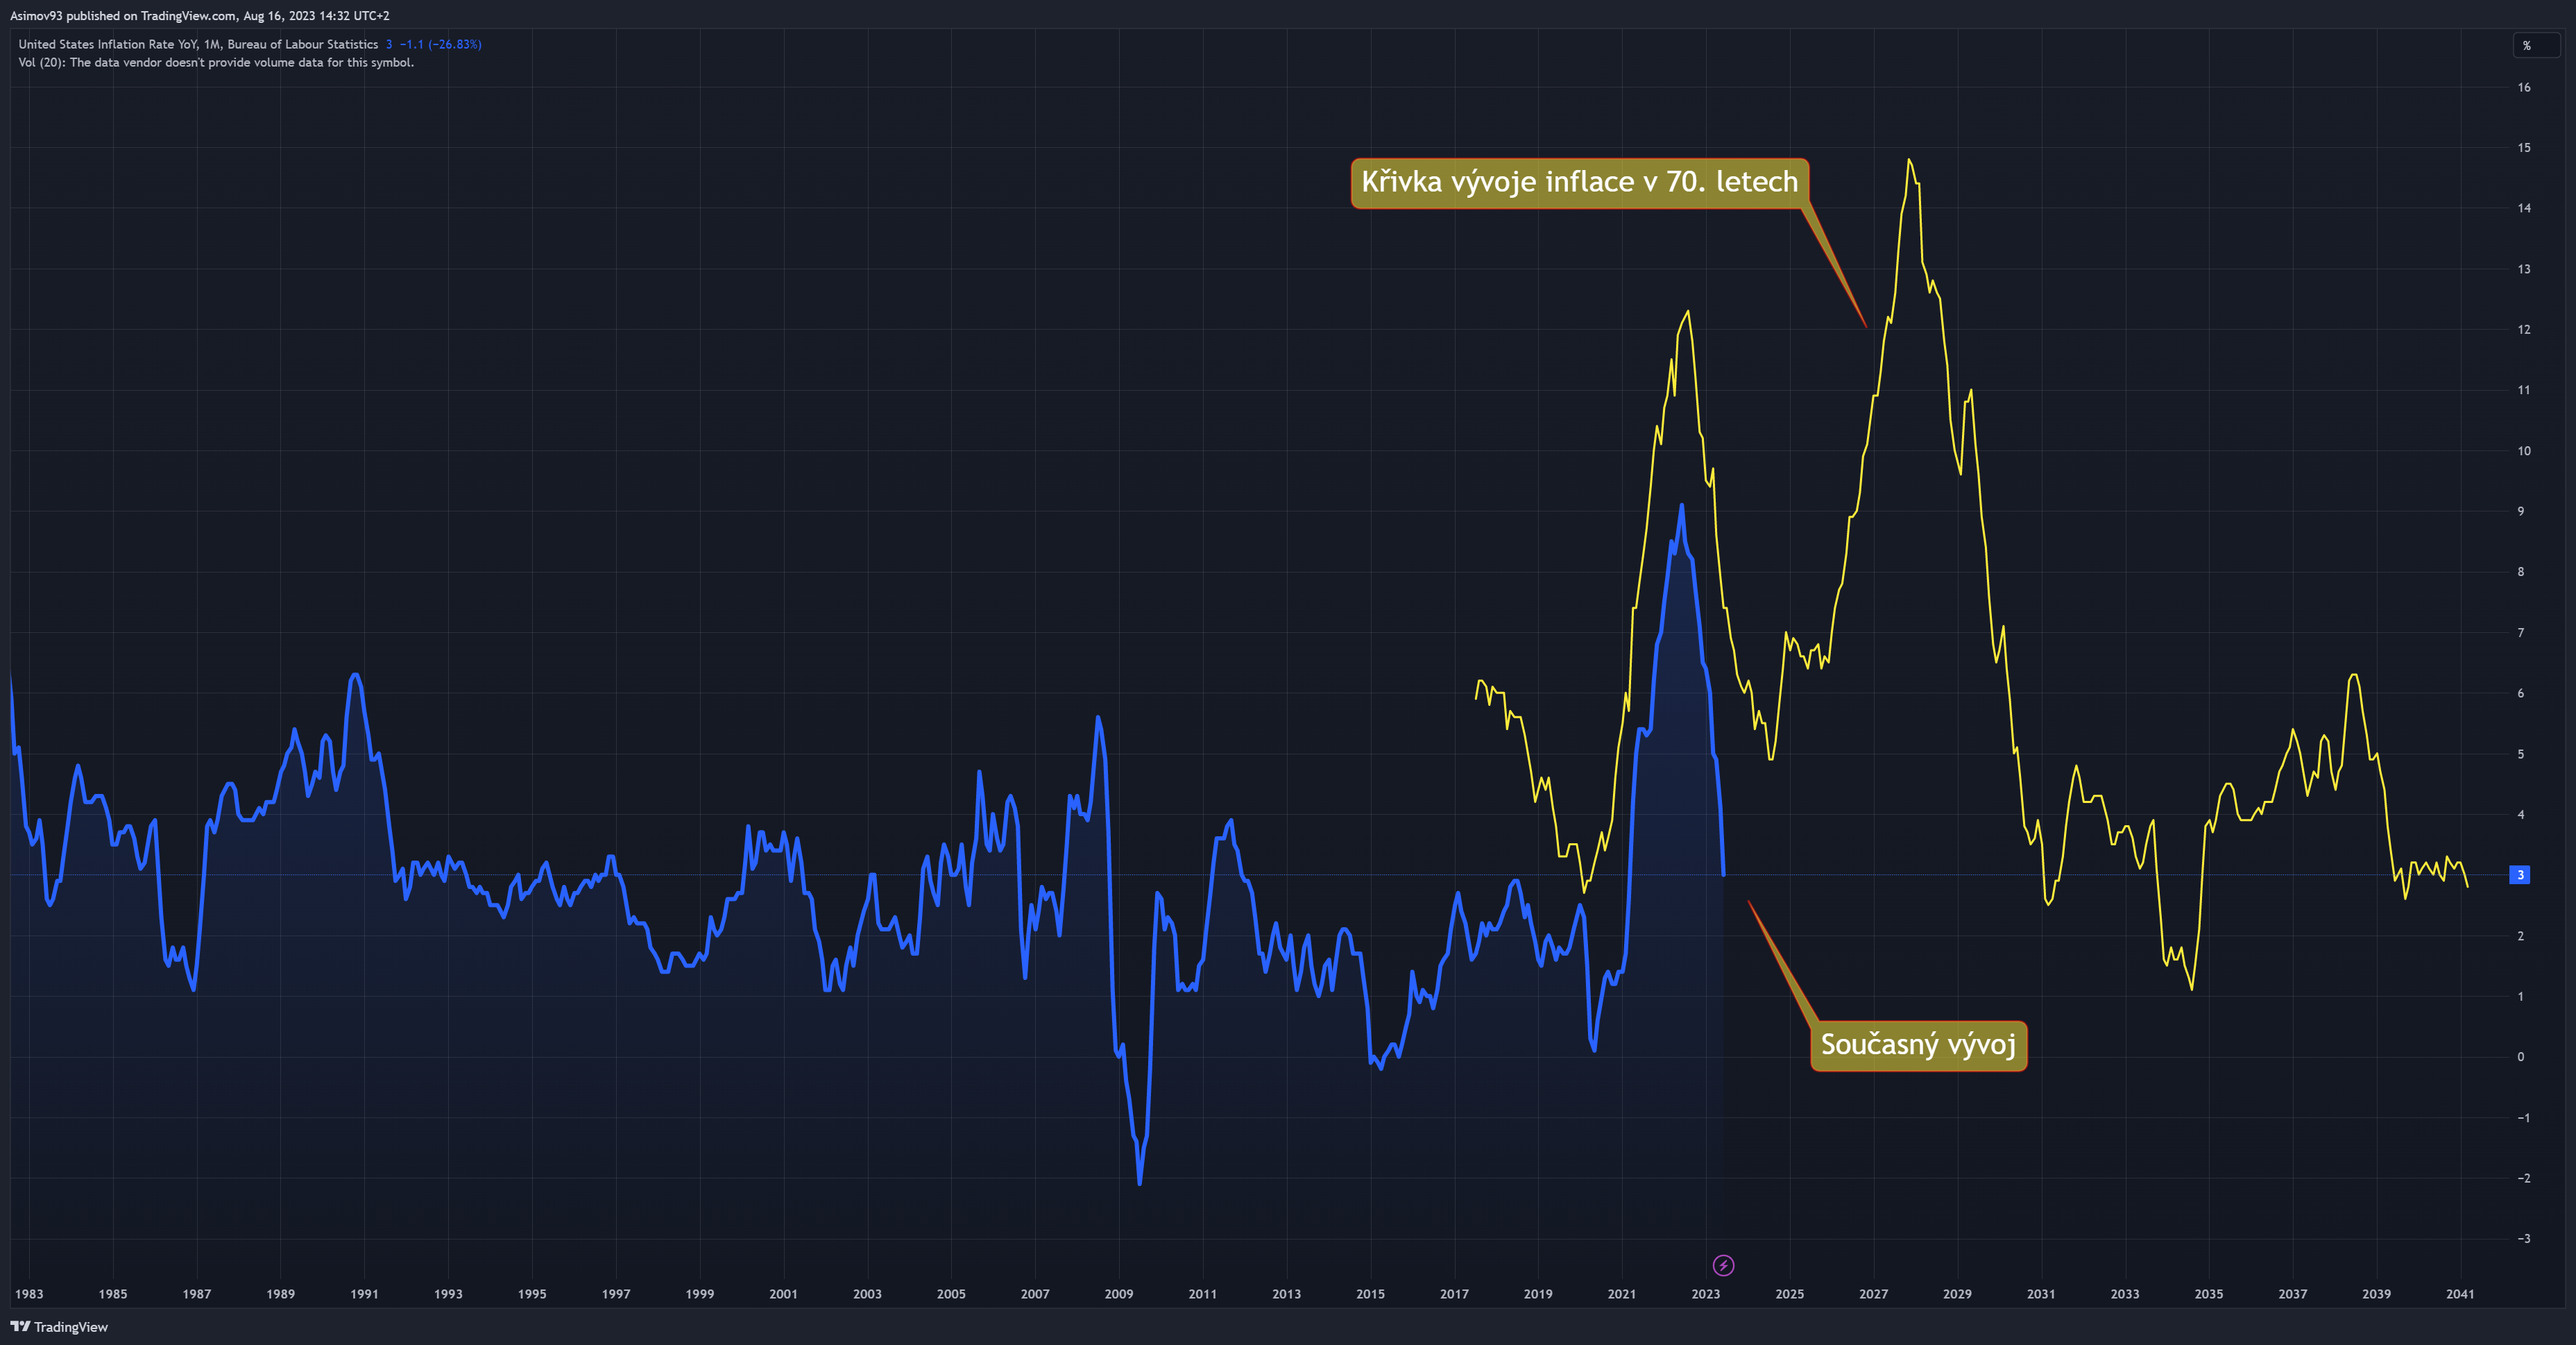Click the 'Asimov93 published on TradingView.com' header

[200, 15]
